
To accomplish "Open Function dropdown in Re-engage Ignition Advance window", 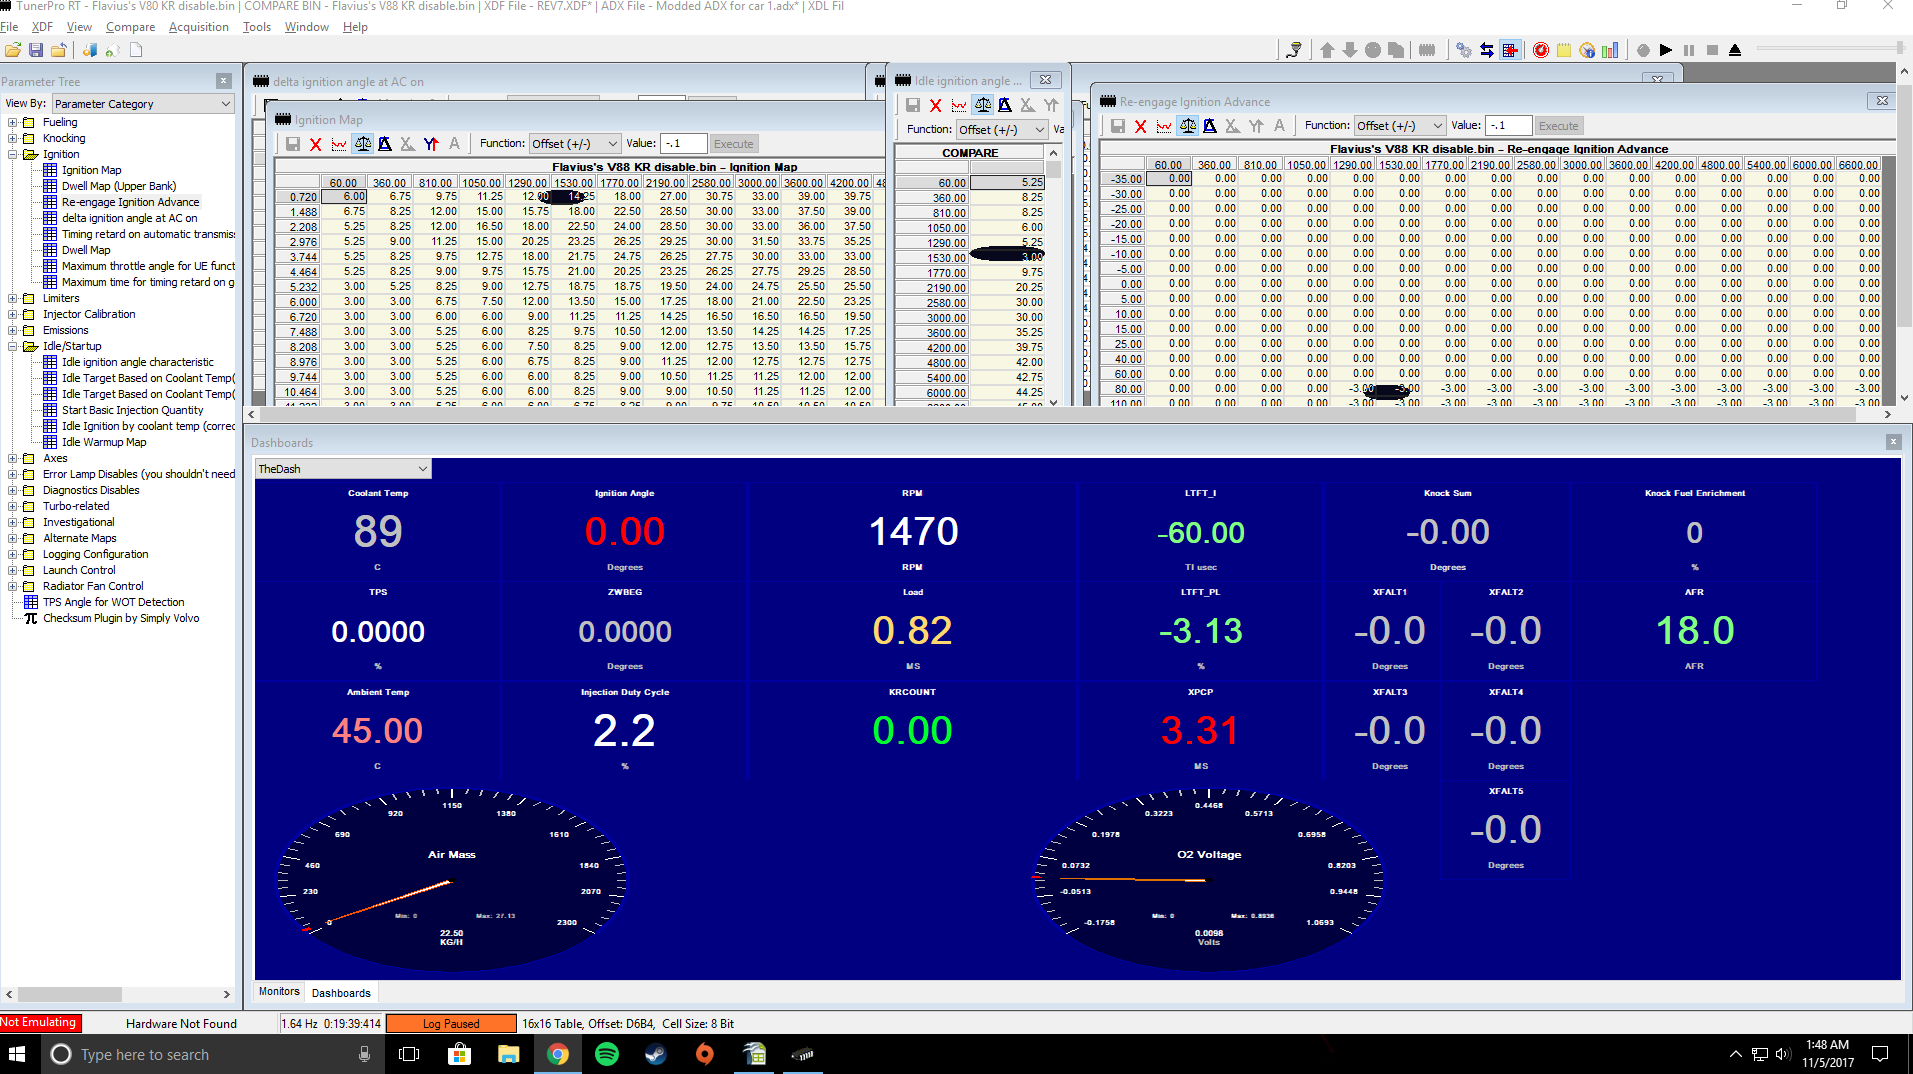I will pyautogui.click(x=1399, y=126).
